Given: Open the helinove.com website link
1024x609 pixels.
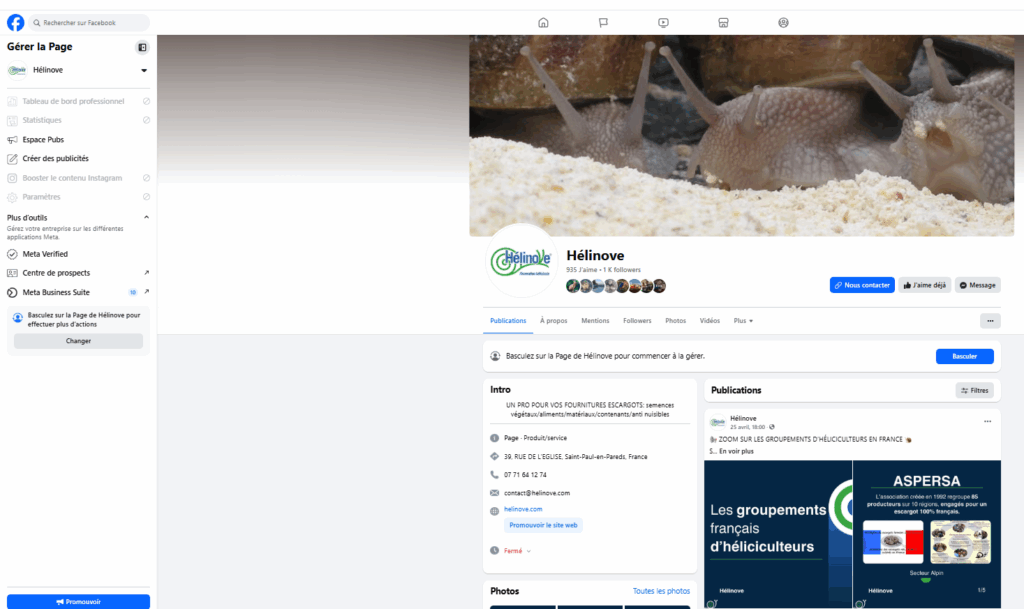Looking at the screenshot, I should pos(523,509).
